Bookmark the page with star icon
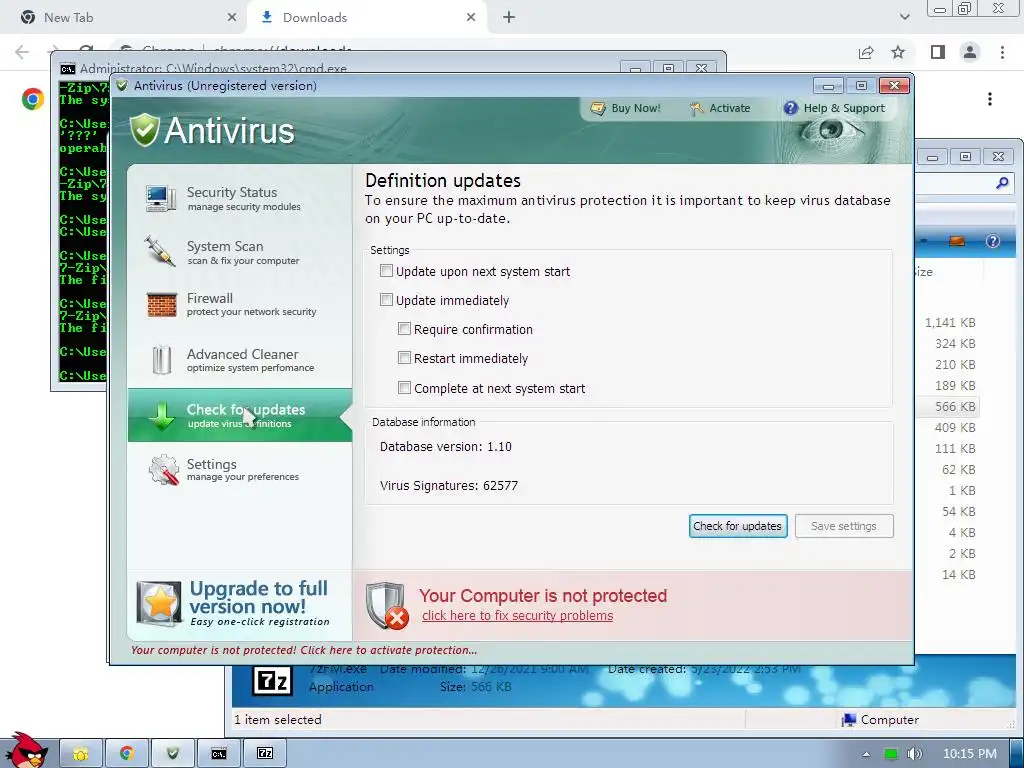This screenshot has height=768, width=1024. coord(898,52)
